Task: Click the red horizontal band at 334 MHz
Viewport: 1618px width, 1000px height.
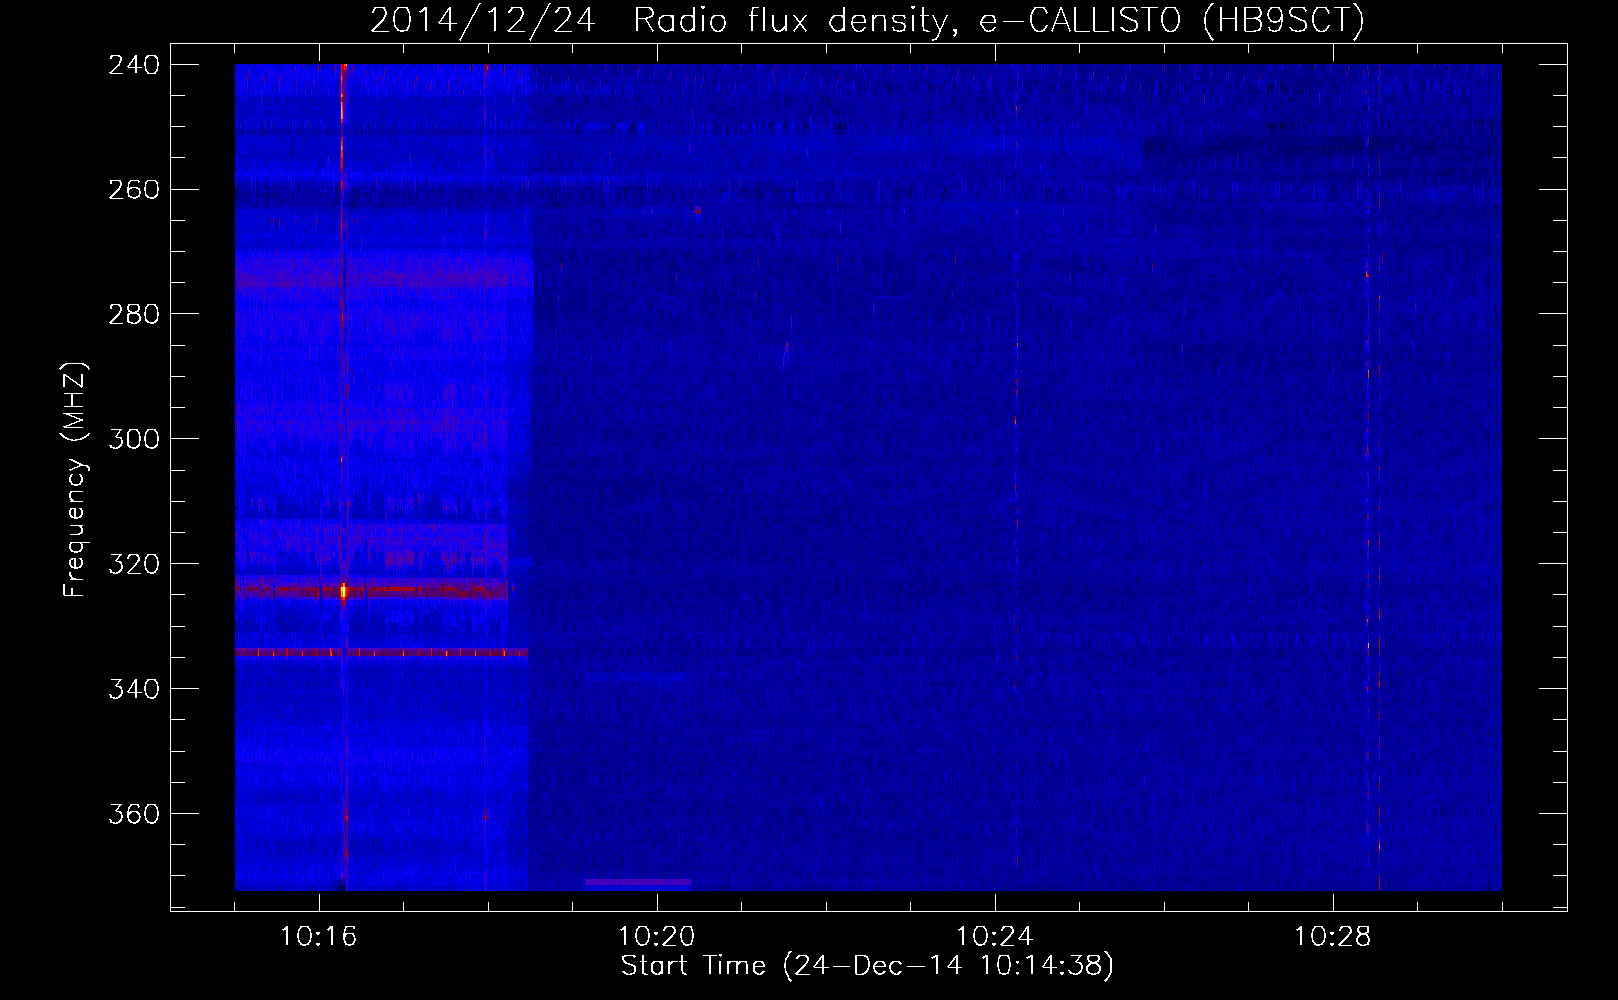Action: [381, 652]
